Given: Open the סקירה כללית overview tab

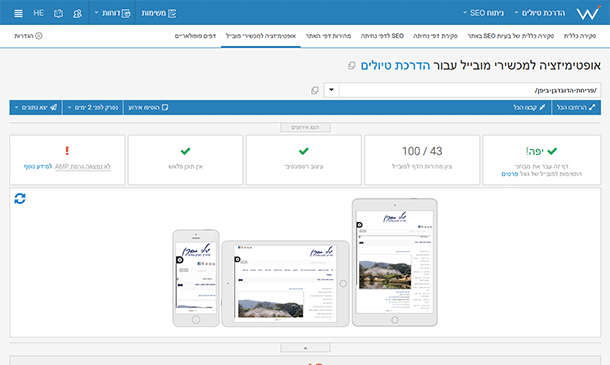Looking at the screenshot, I should point(580,36).
